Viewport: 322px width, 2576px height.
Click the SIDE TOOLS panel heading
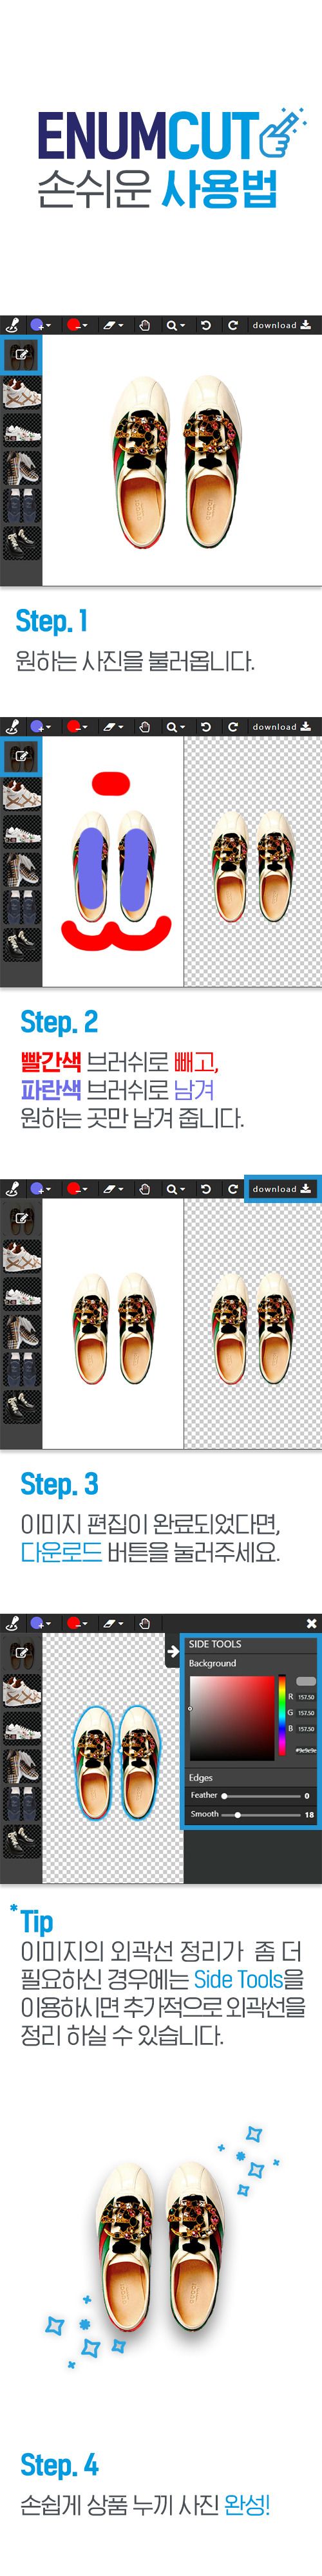[215, 1644]
